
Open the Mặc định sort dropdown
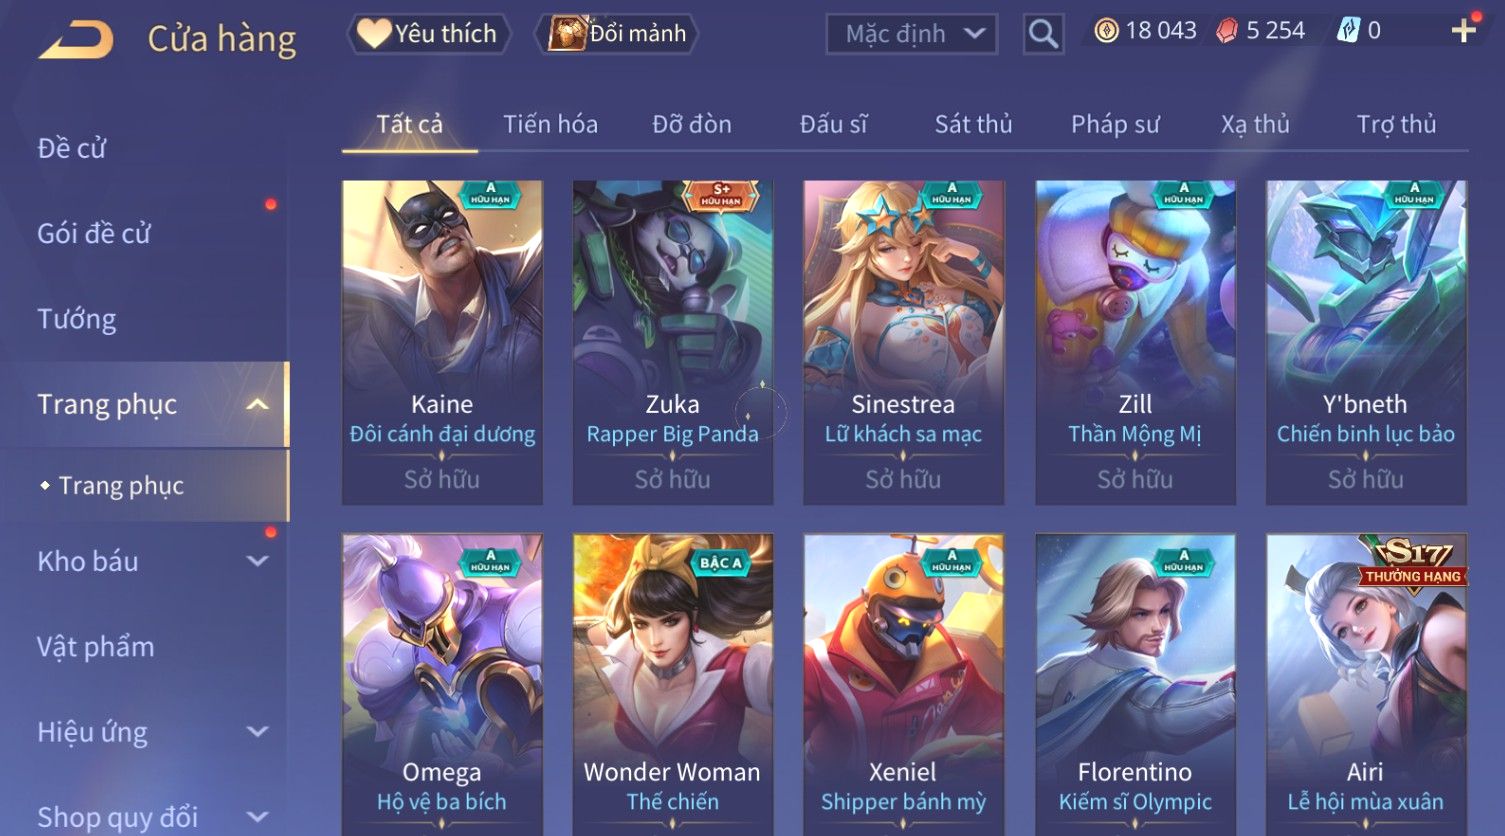pyautogui.click(x=911, y=34)
